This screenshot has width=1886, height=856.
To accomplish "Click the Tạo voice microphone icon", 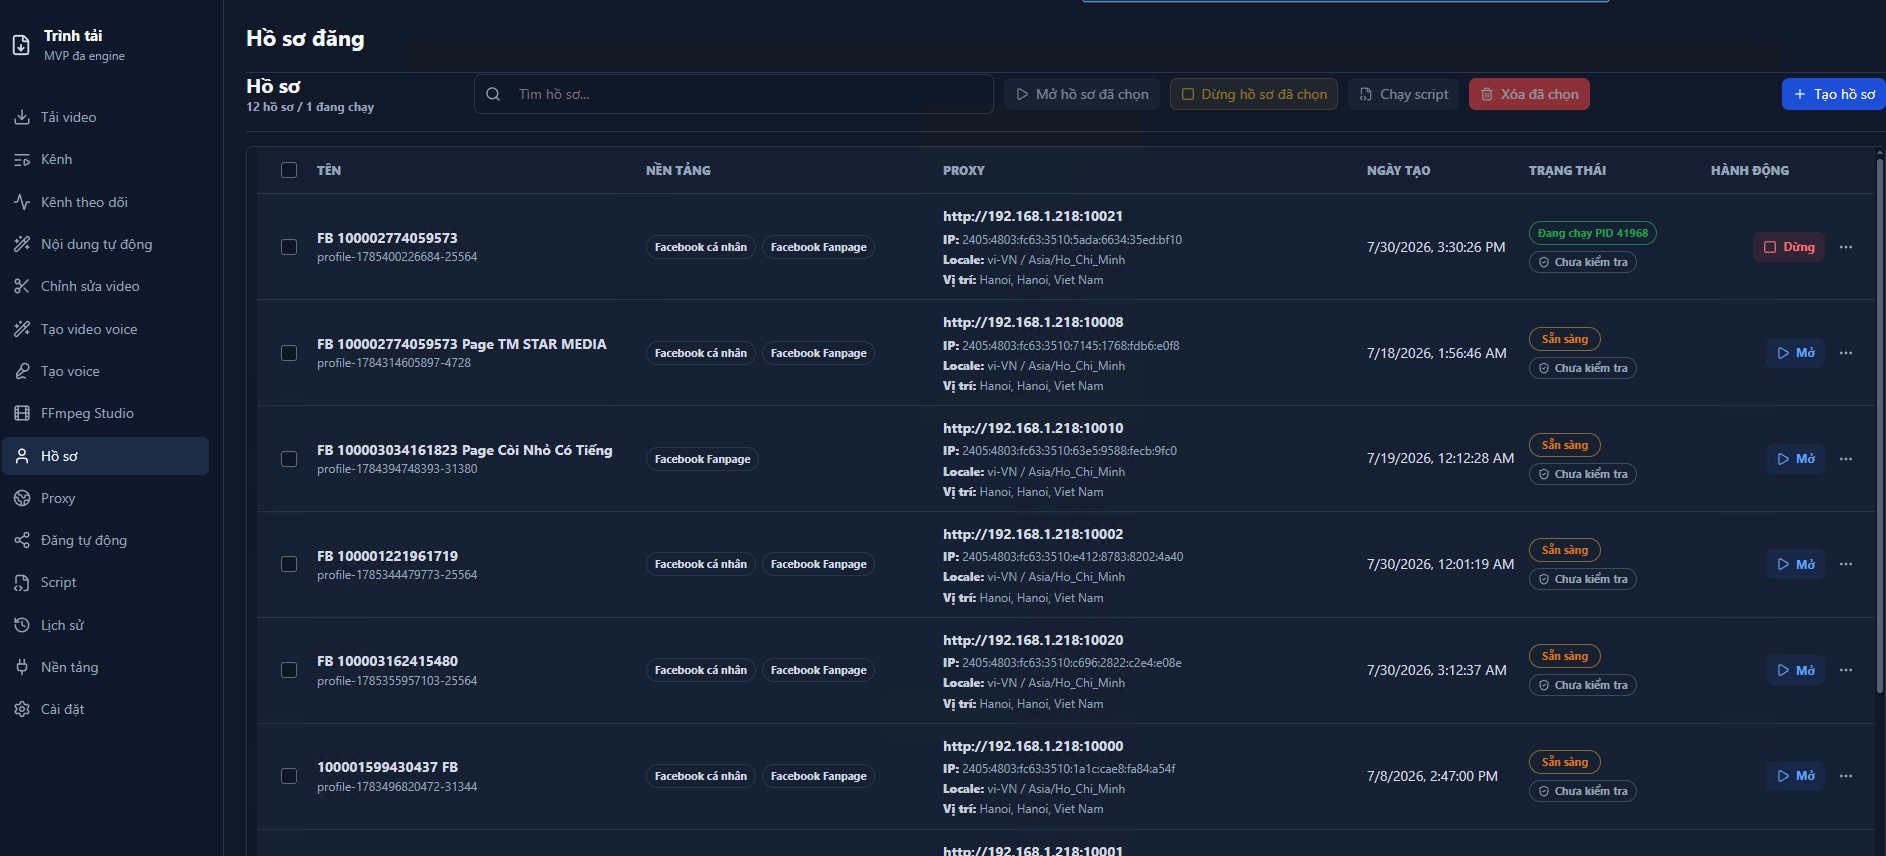I will point(22,371).
